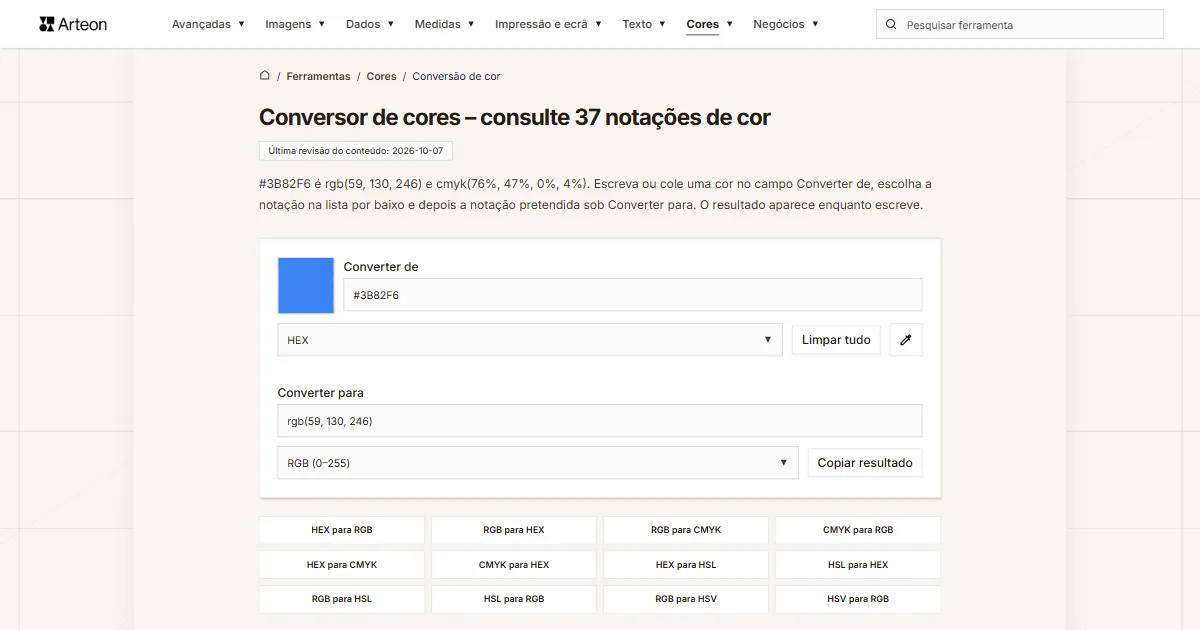Screen dimensions: 1200x630
Task: Select the HEX para HSL shortcut
Action: pyautogui.click(x=686, y=565)
